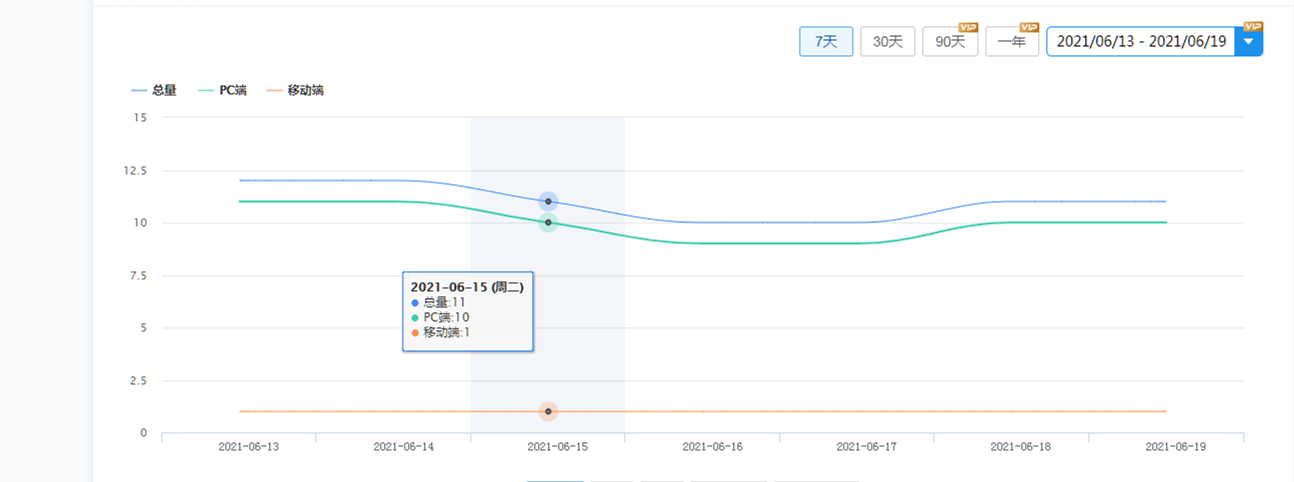Select the 一年 range button
This screenshot has width=1294, height=482.
1011,43
